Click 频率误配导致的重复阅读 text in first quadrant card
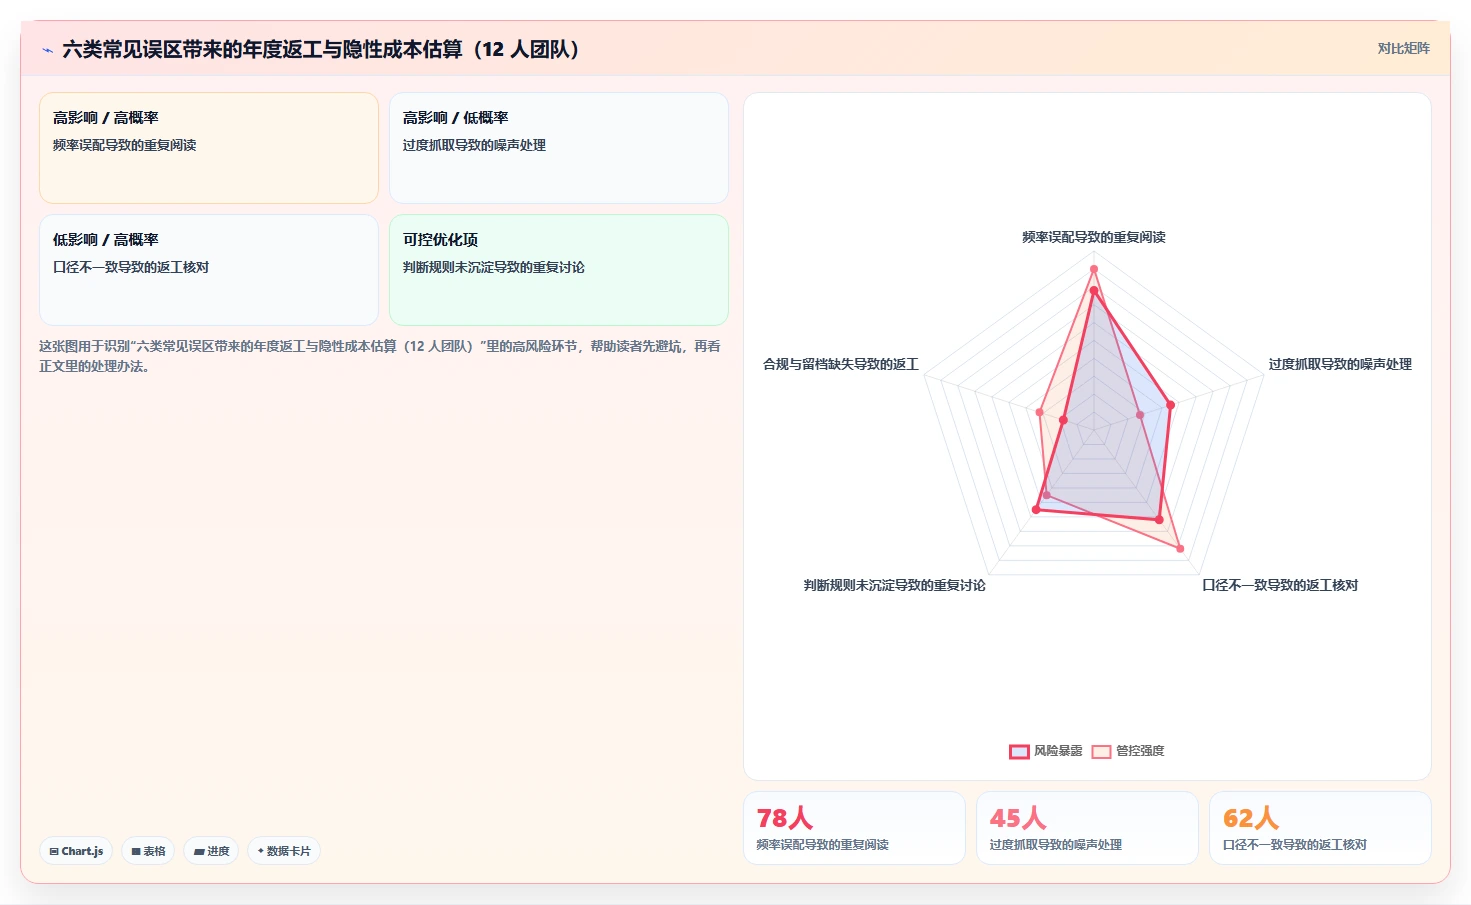The width and height of the screenshot is (1471, 905). [125, 145]
